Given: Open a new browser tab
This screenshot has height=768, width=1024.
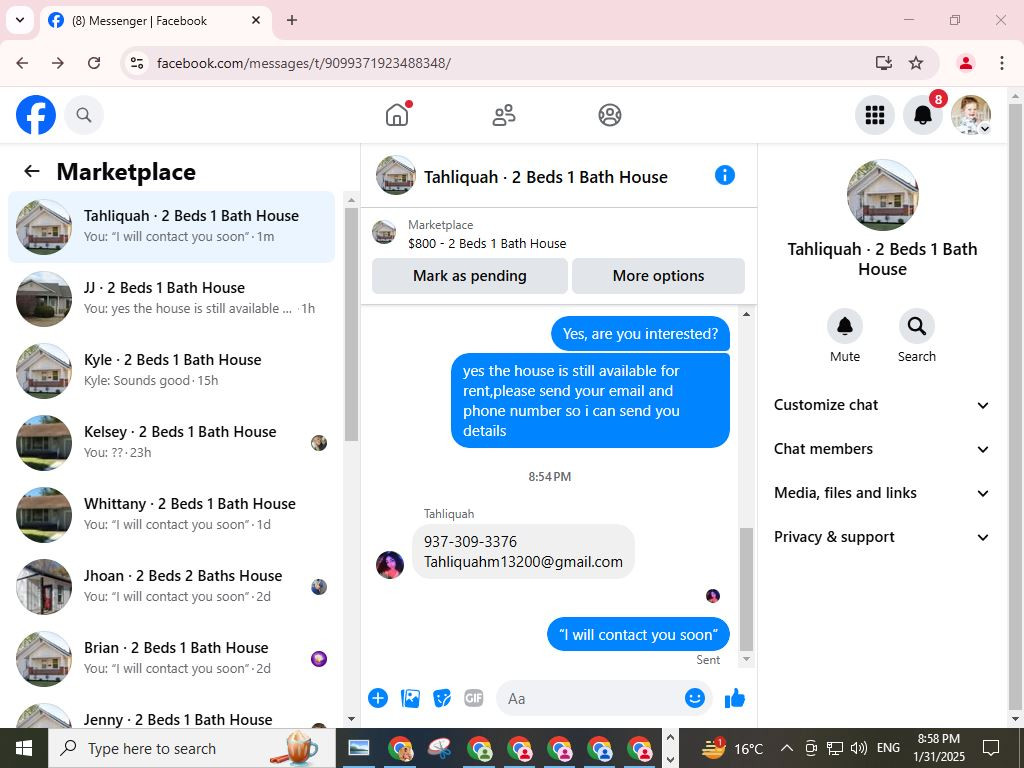Looking at the screenshot, I should pos(292,20).
